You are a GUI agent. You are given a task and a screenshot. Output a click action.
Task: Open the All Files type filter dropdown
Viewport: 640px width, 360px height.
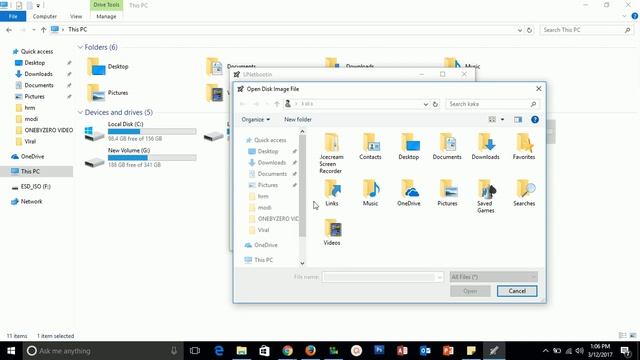(x=493, y=277)
